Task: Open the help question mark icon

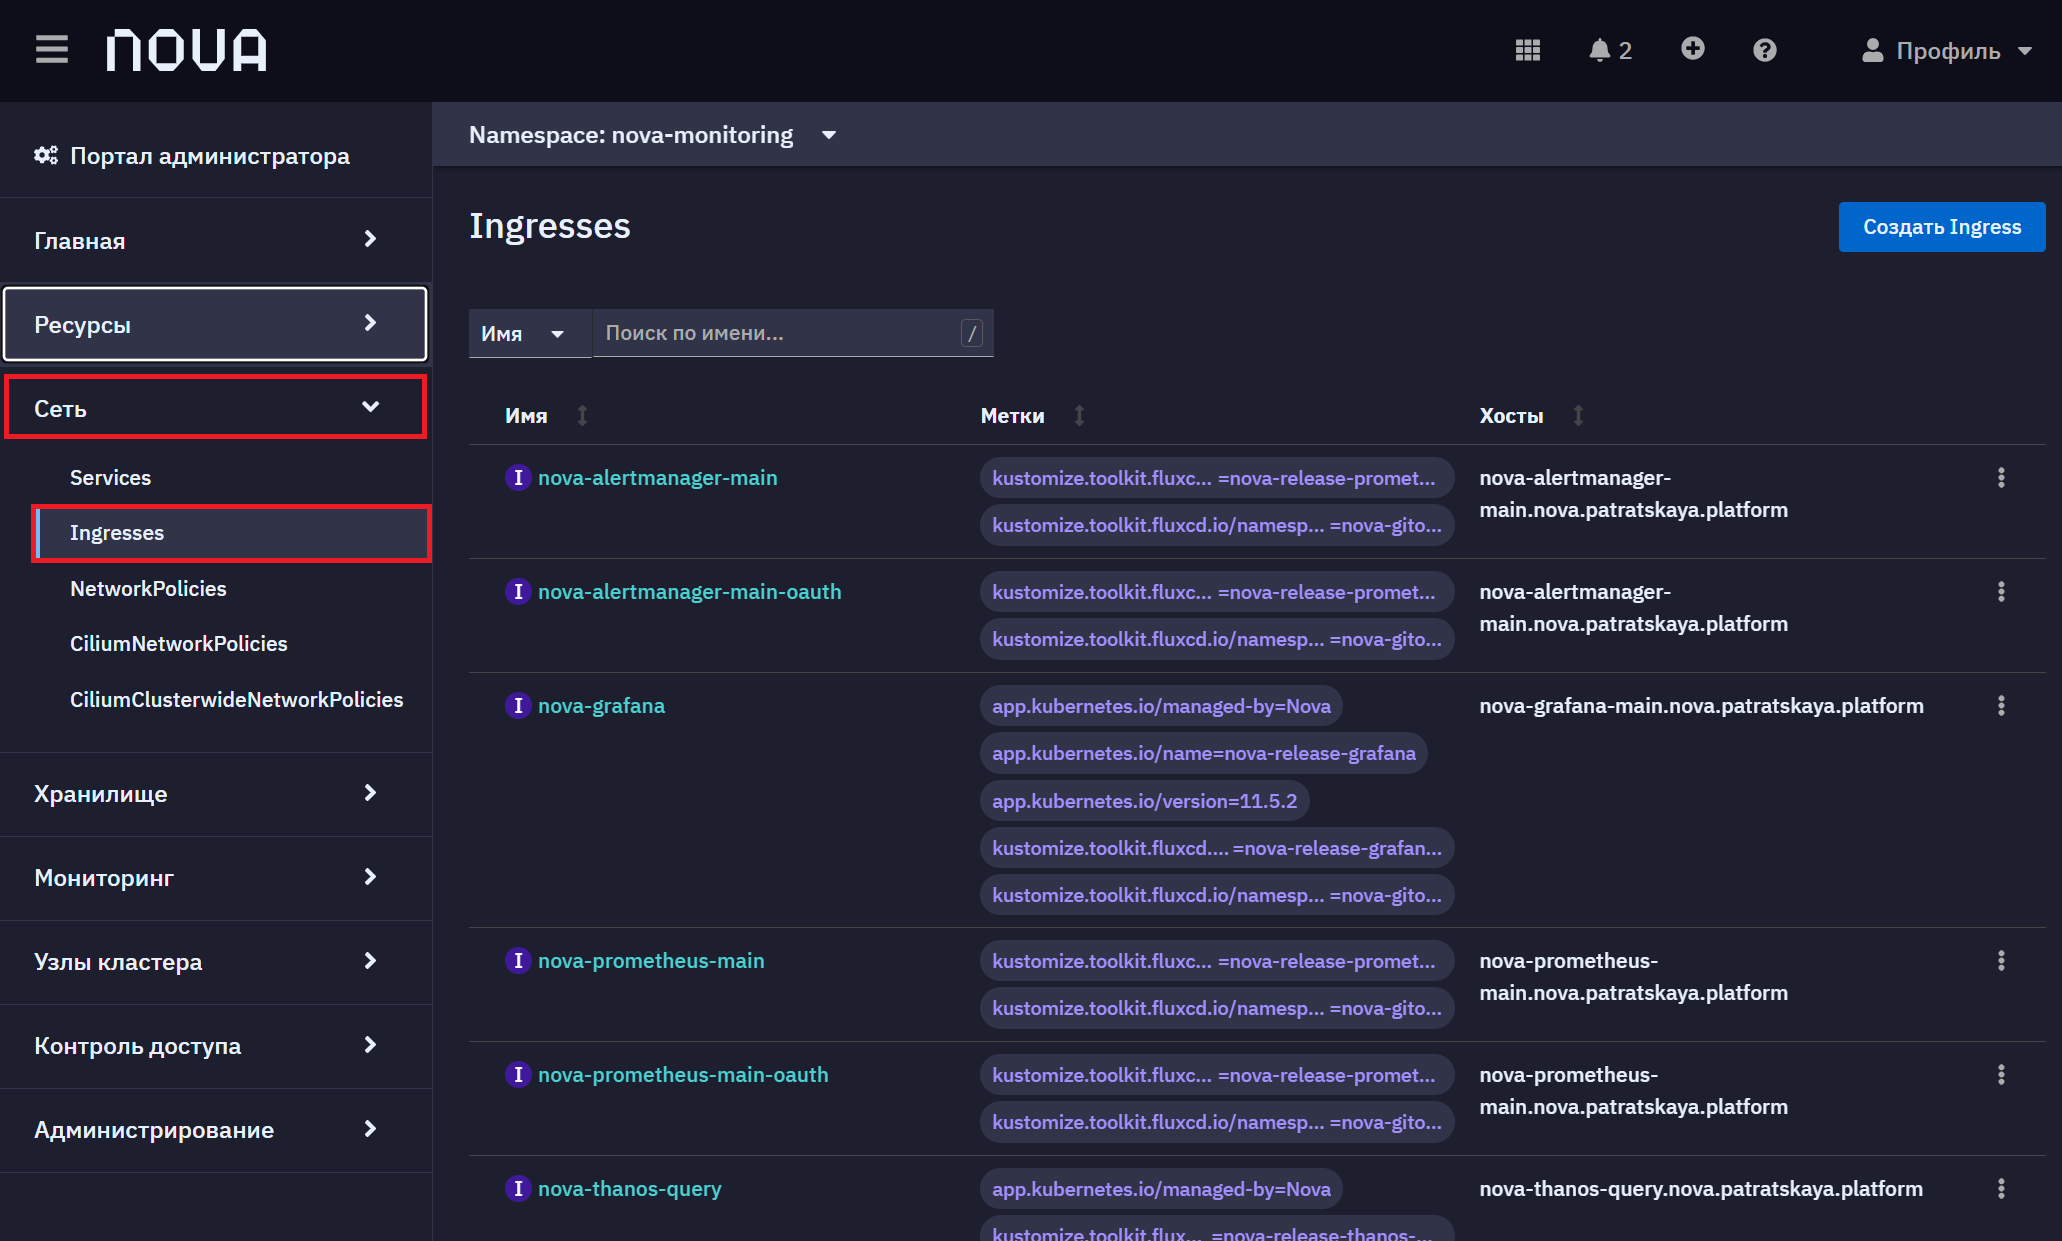Action: point(1765,50)
